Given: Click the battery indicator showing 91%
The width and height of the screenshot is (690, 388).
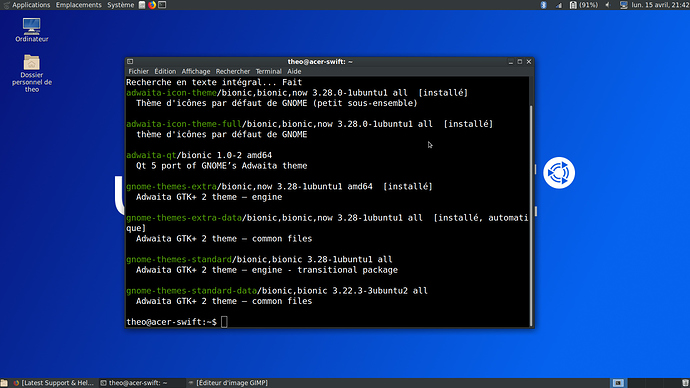Looking at the screenshot, I should pyautogui.click(x=584, y=5).
